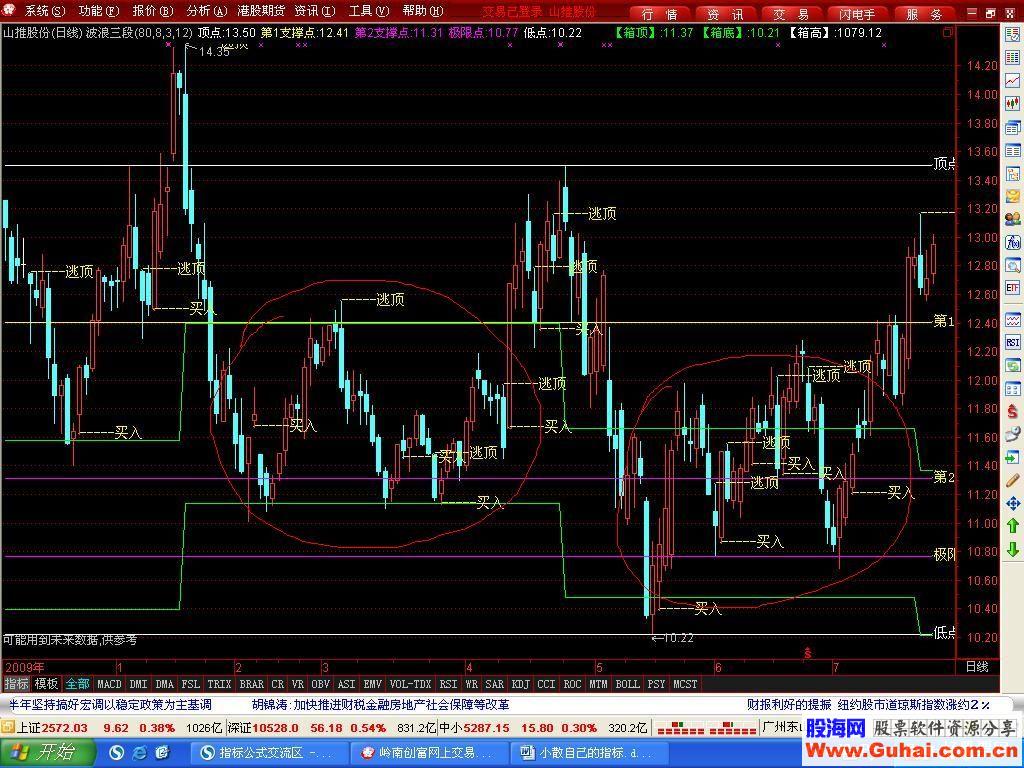
Task: Click the 日线 period label at bottom right
Action: 977,667
